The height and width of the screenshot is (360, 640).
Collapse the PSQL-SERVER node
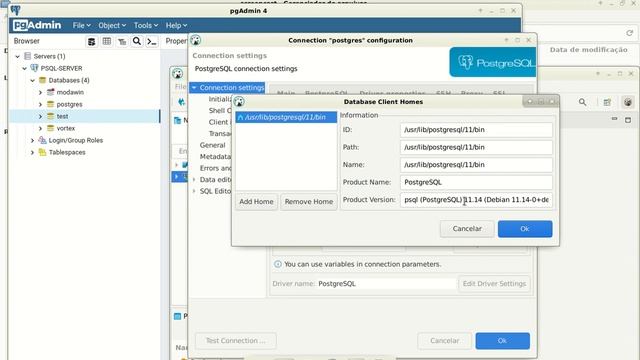click(24, 68)
